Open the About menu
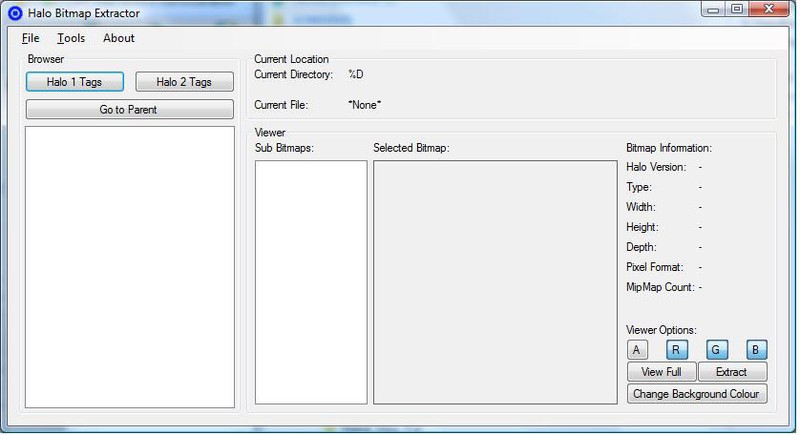This screenshot has width=800, height=435. (119, 38)
